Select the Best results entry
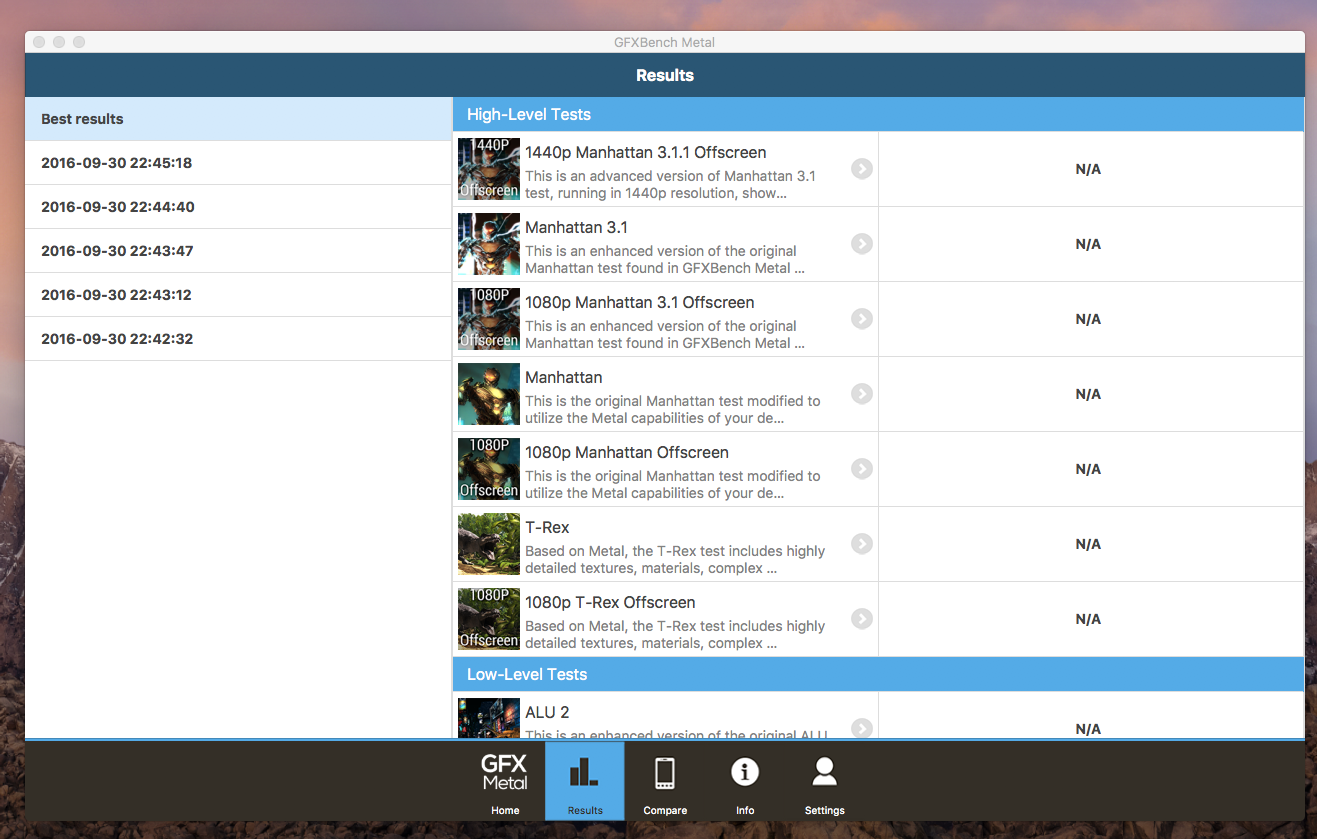The image size is (1317, 839). pyautogui.click(x=238, y=119)
